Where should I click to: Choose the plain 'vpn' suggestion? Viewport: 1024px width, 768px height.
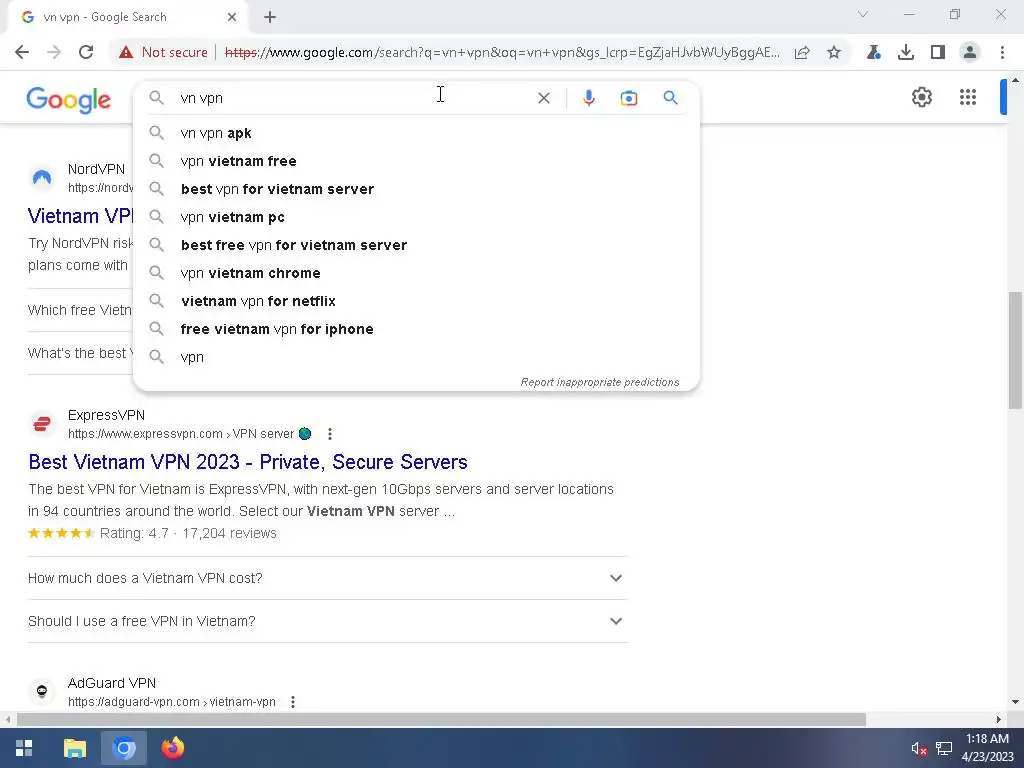[416, 357]
